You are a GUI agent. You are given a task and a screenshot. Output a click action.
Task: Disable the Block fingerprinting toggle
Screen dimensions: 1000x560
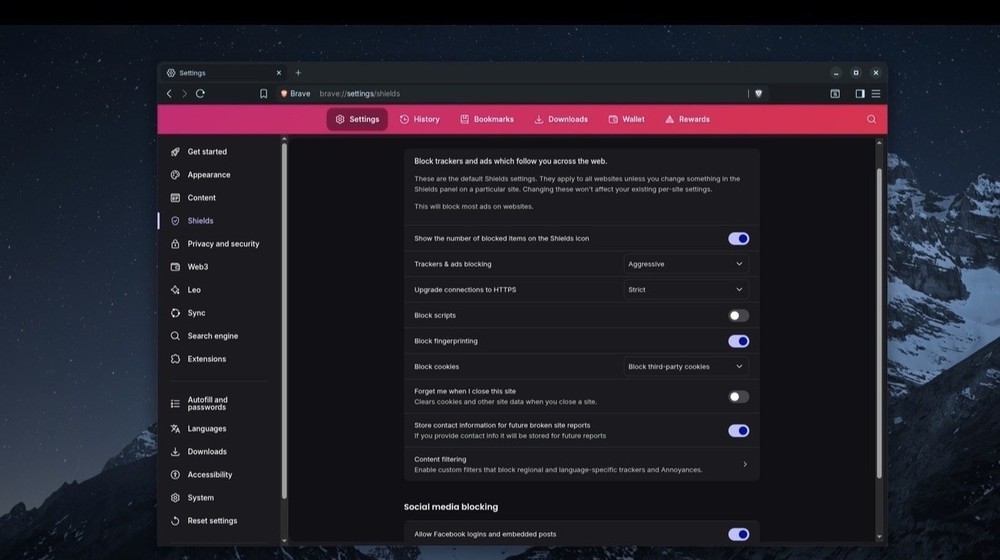point(738,341)
